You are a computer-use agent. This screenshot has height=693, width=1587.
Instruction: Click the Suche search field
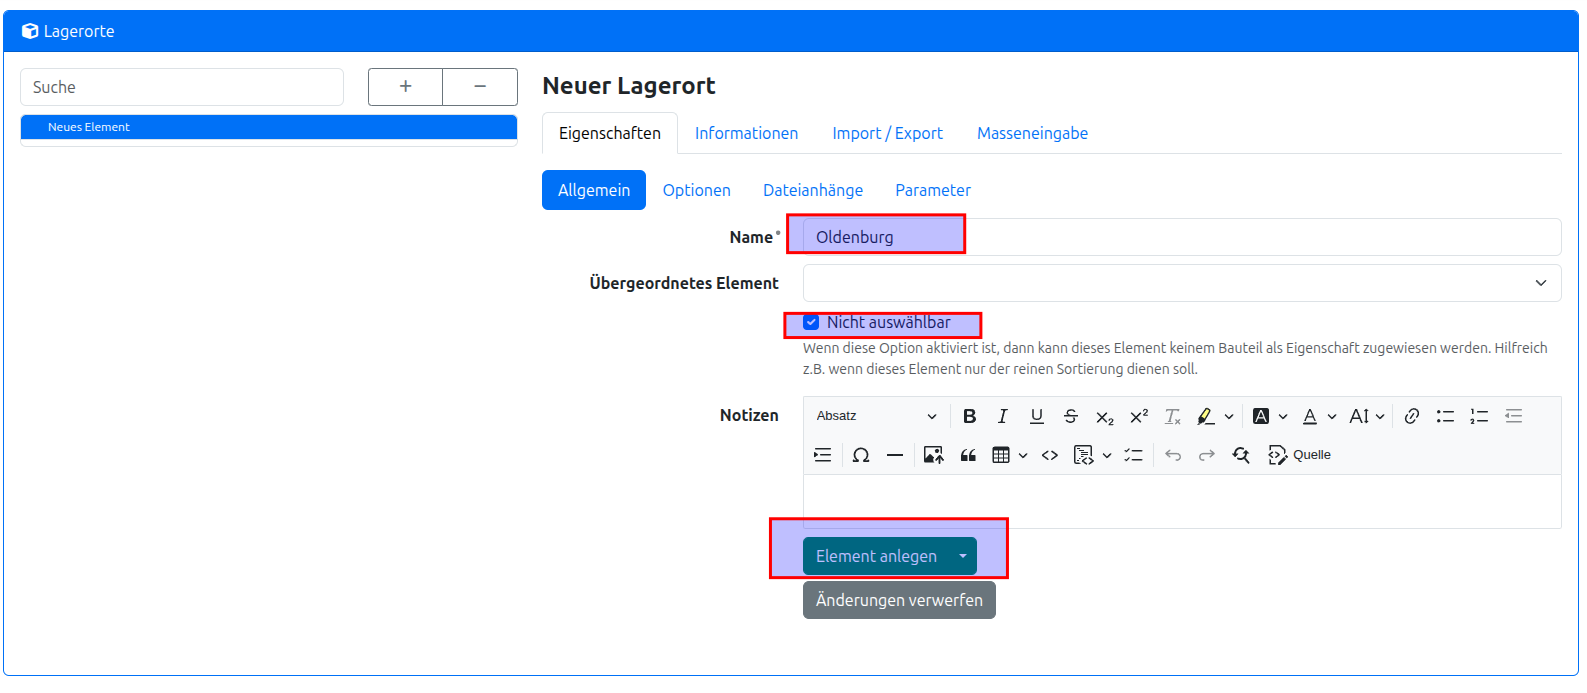pos(181,88)
